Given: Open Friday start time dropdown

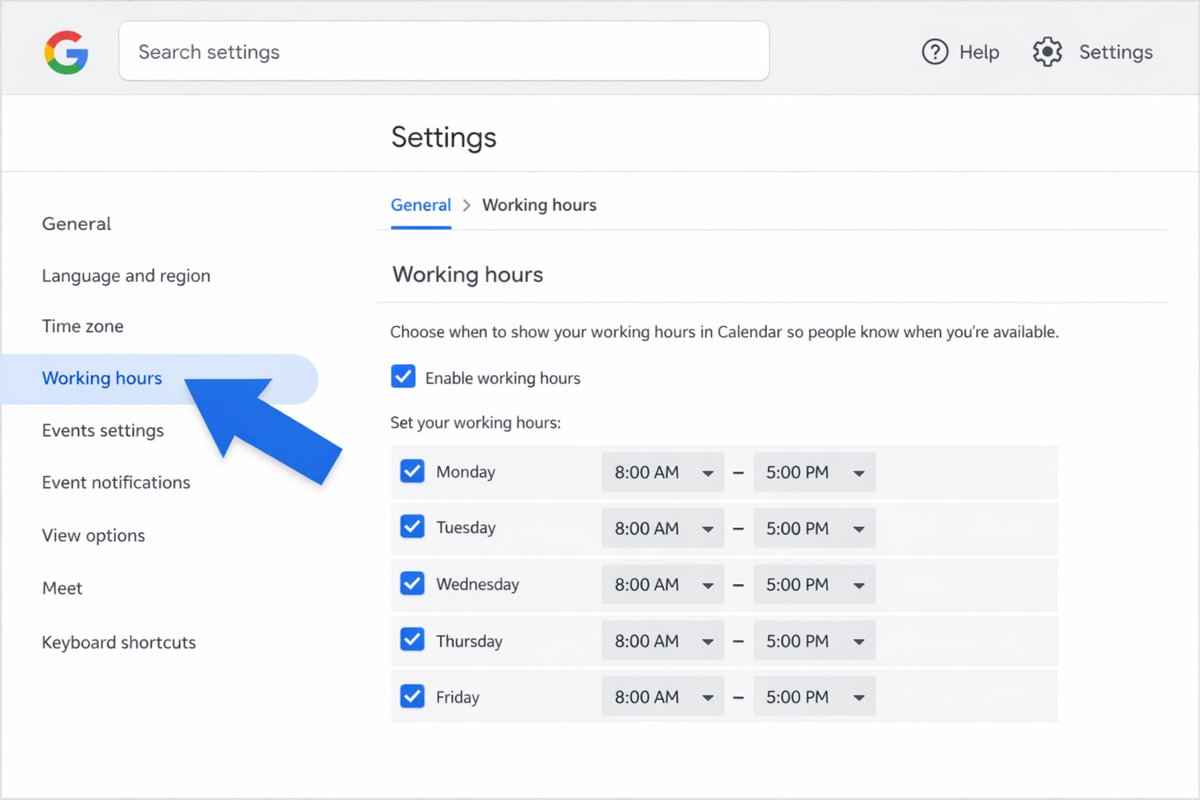Looking at the screenshot, I should pyautogui.click(x=662, y=697).
